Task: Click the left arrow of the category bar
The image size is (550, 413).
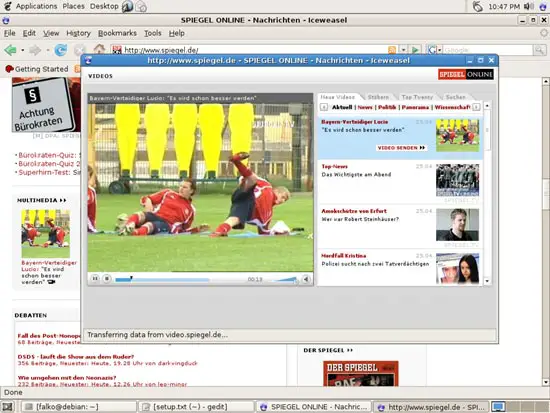Action: point(324,107)
